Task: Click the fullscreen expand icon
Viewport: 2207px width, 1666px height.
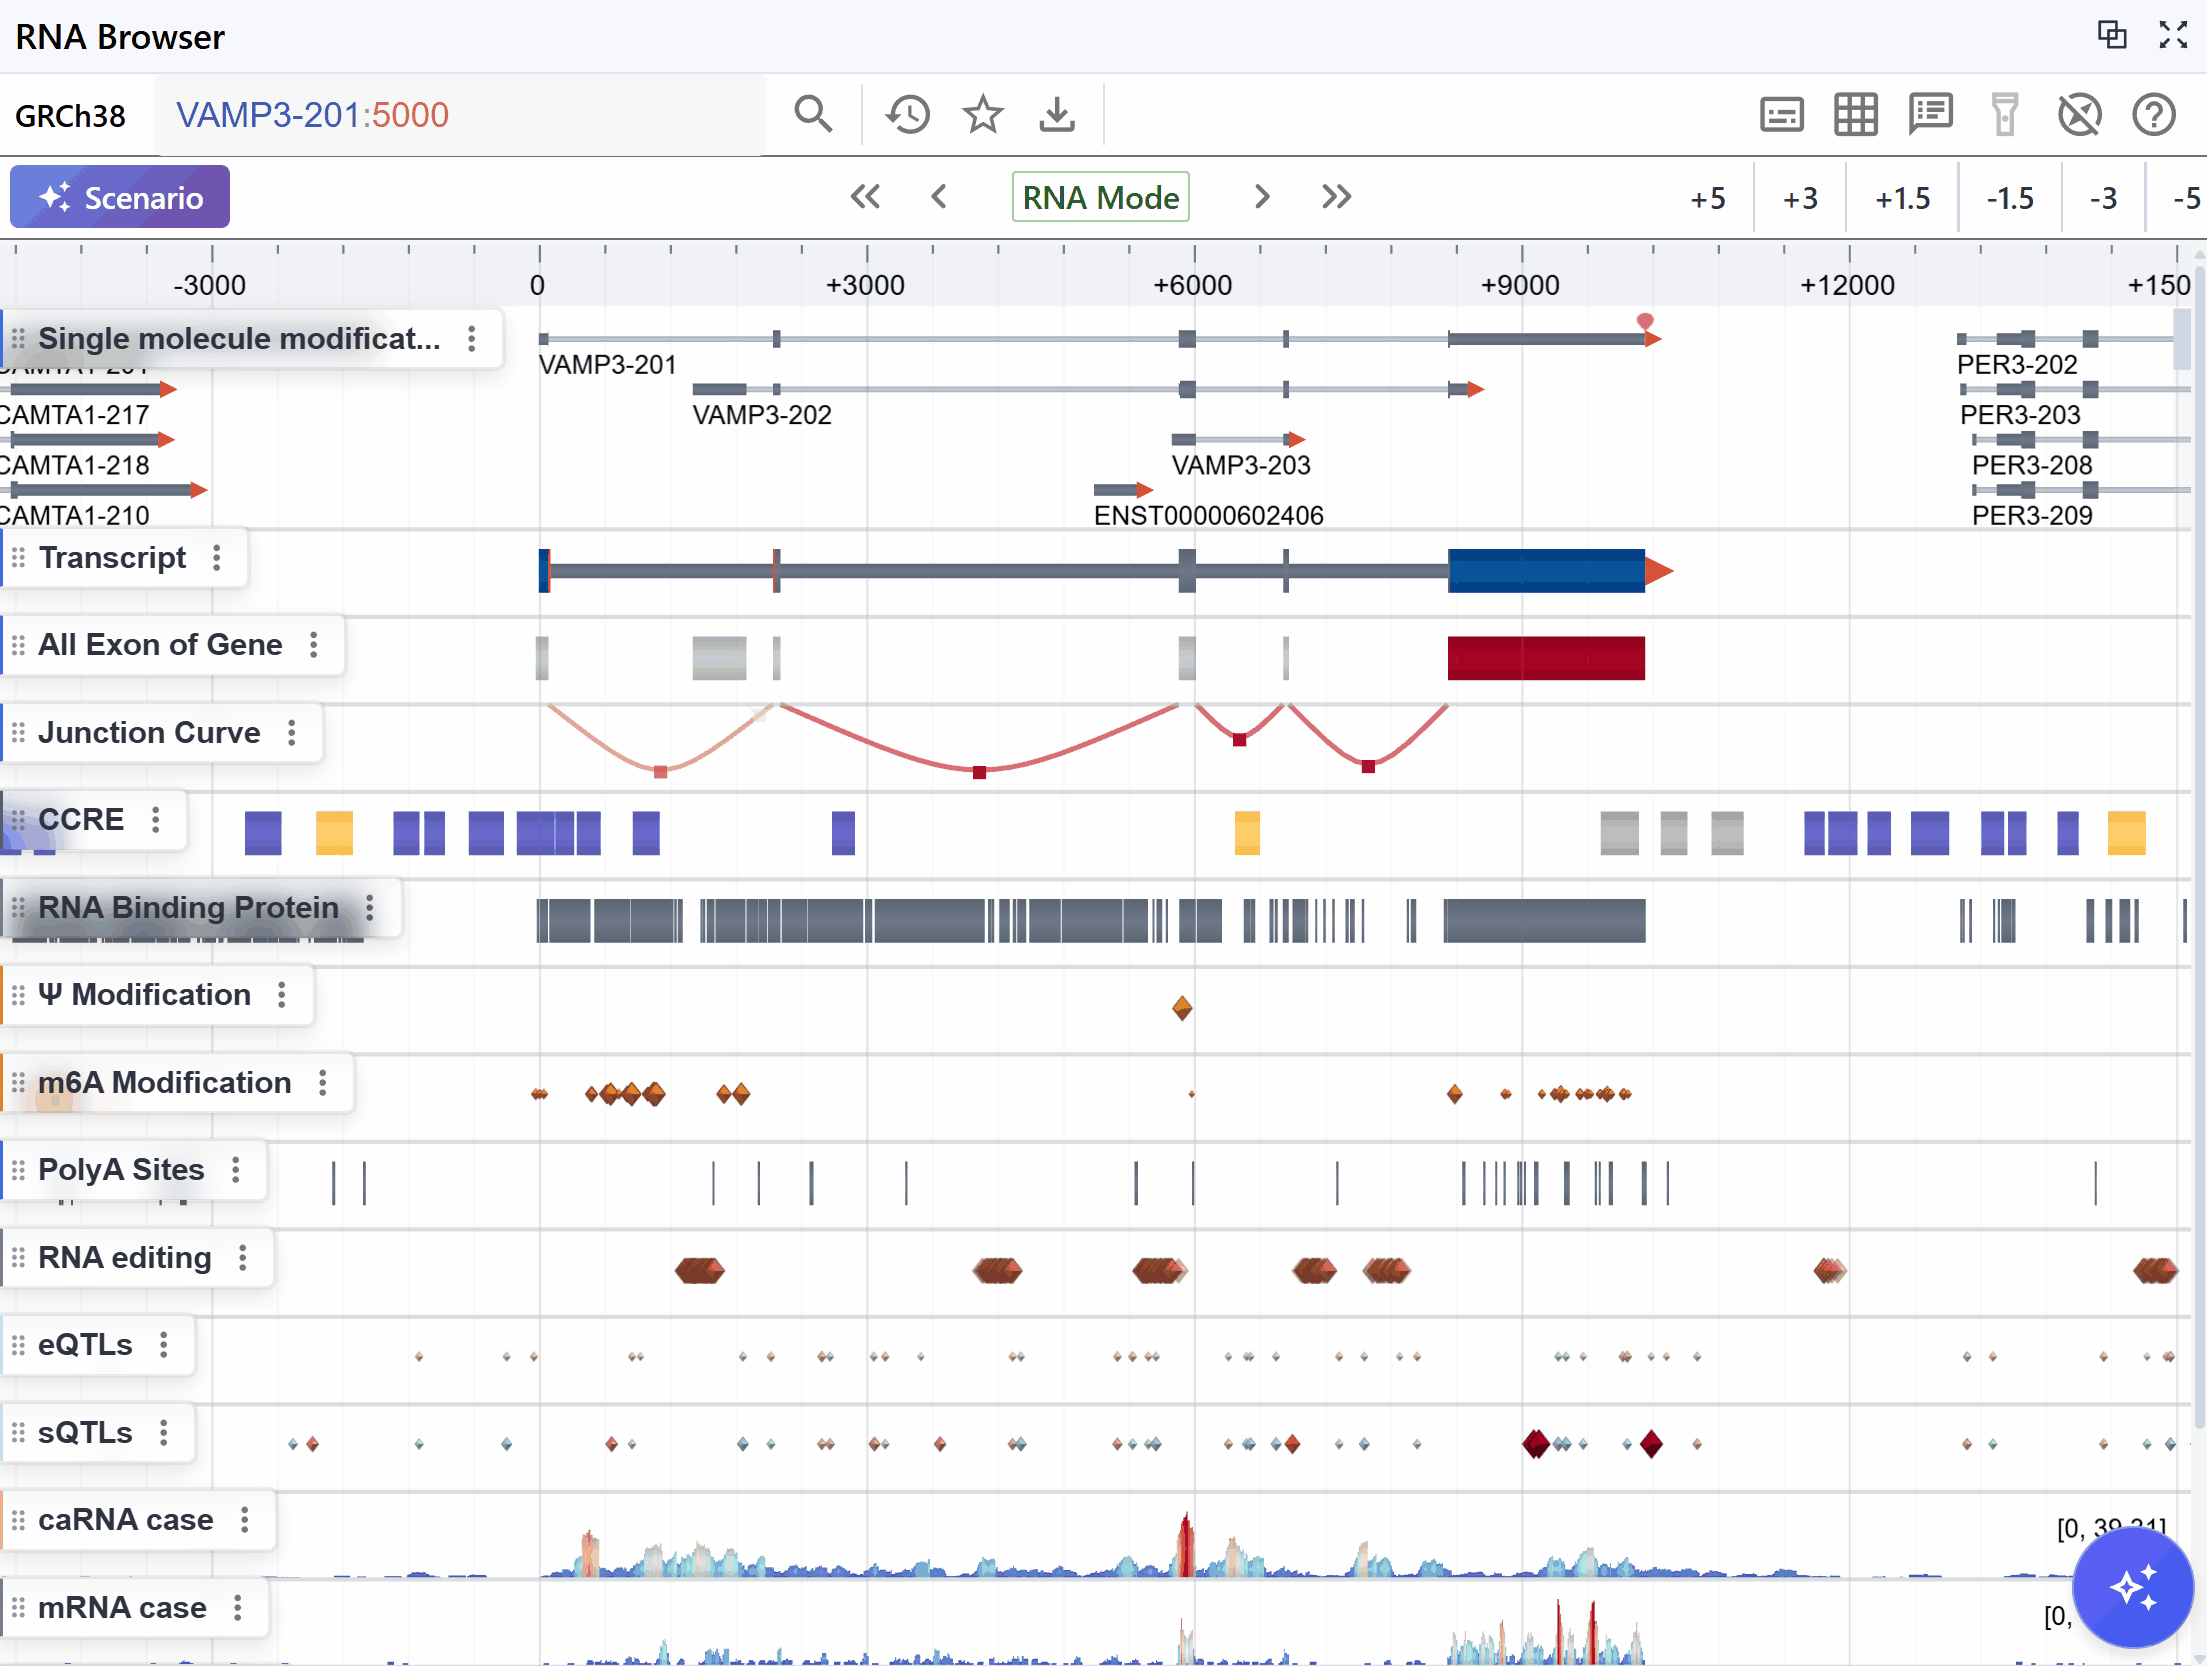Action: tap(2172, 35)
